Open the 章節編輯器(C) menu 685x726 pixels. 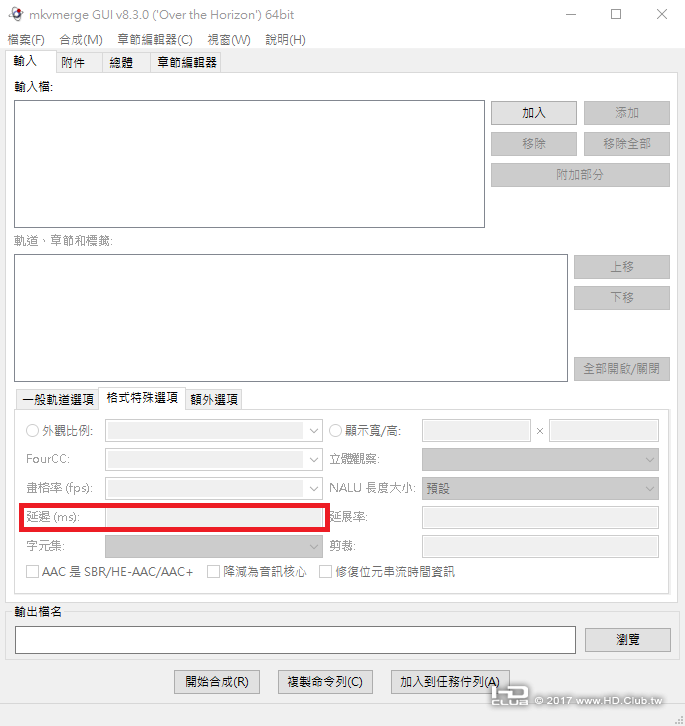[x=155, y=40]
